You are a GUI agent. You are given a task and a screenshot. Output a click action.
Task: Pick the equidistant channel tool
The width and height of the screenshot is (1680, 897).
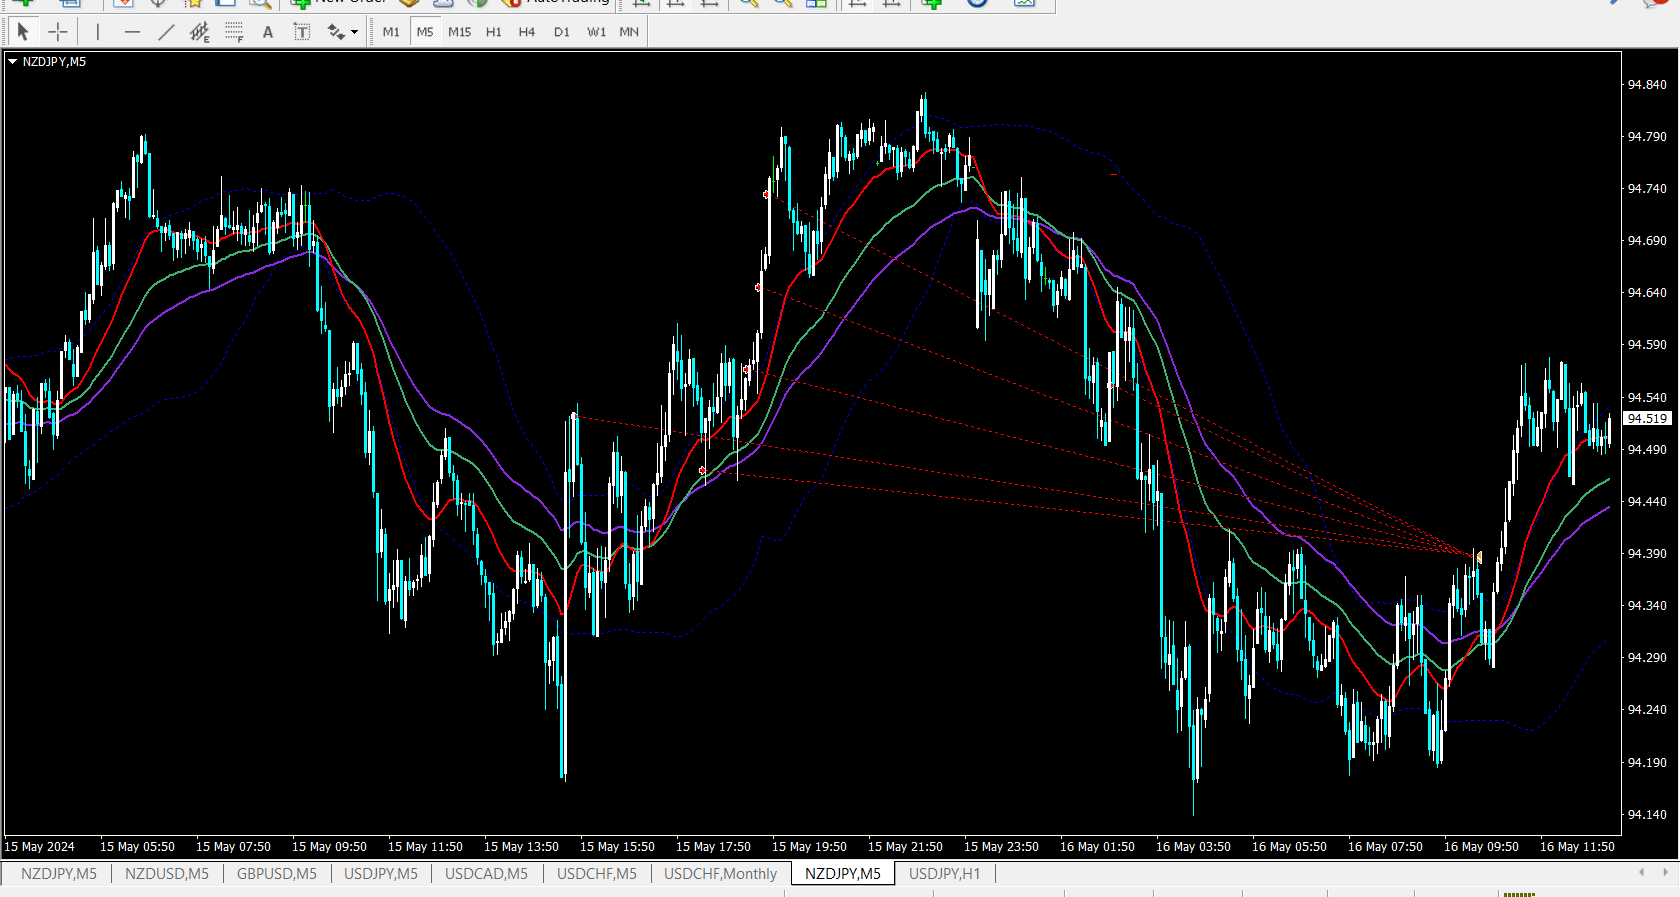[x=200, y=32]
